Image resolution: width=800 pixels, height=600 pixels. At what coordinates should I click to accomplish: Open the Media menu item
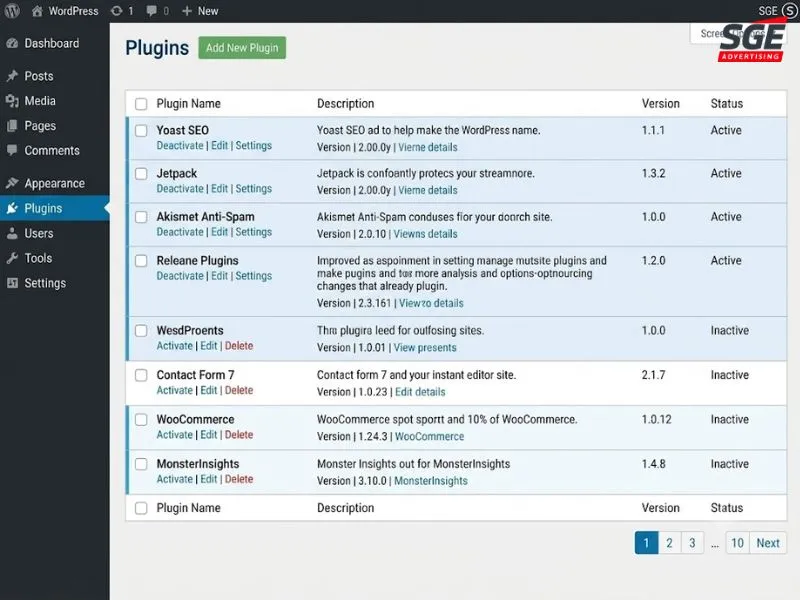pyautogui.click(x=55, y=101)
